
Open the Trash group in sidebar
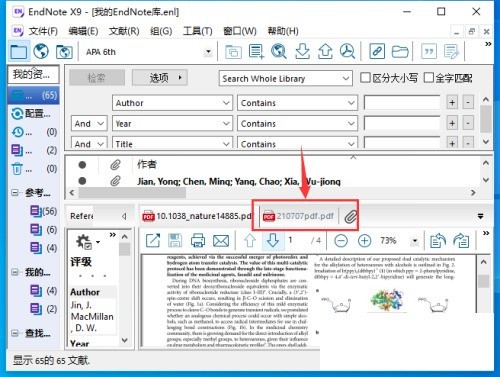pyautogui.click(x=33, y=169)
